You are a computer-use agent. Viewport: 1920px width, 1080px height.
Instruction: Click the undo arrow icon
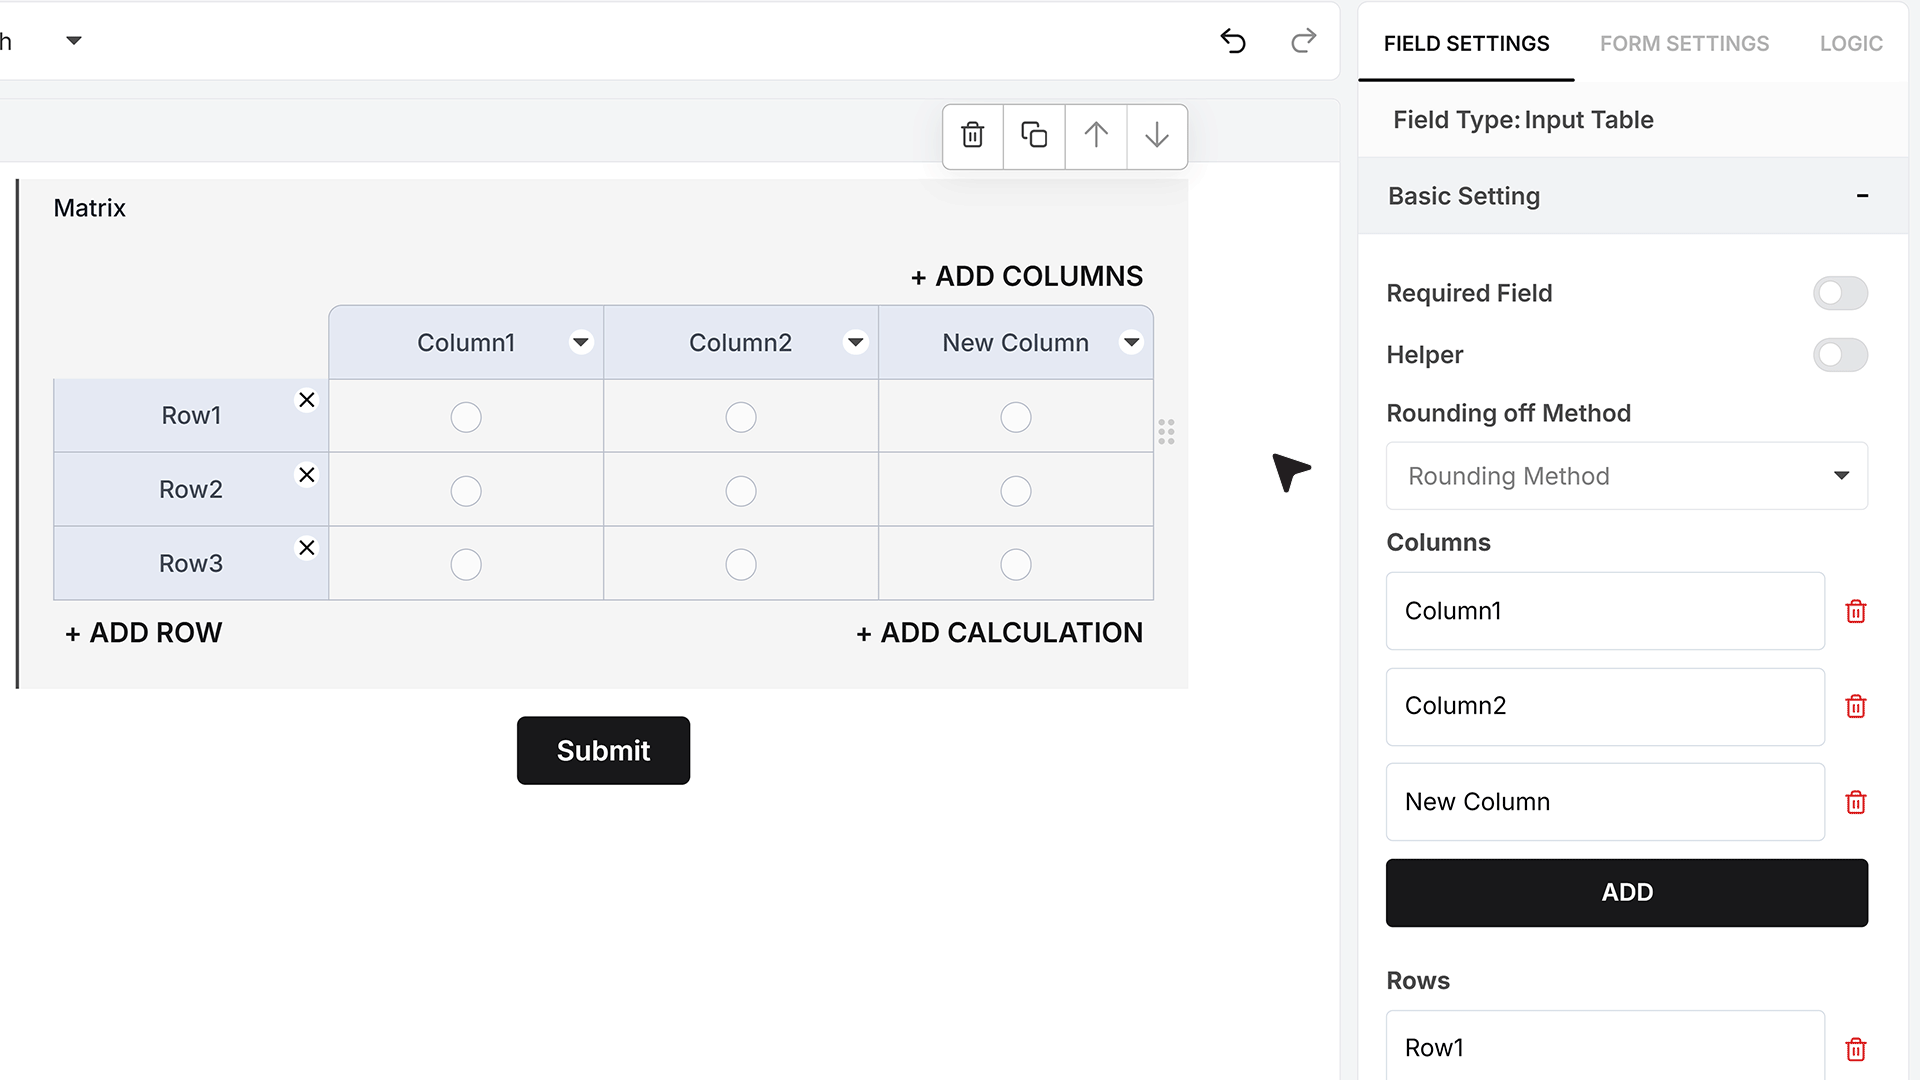(1233, 41)
